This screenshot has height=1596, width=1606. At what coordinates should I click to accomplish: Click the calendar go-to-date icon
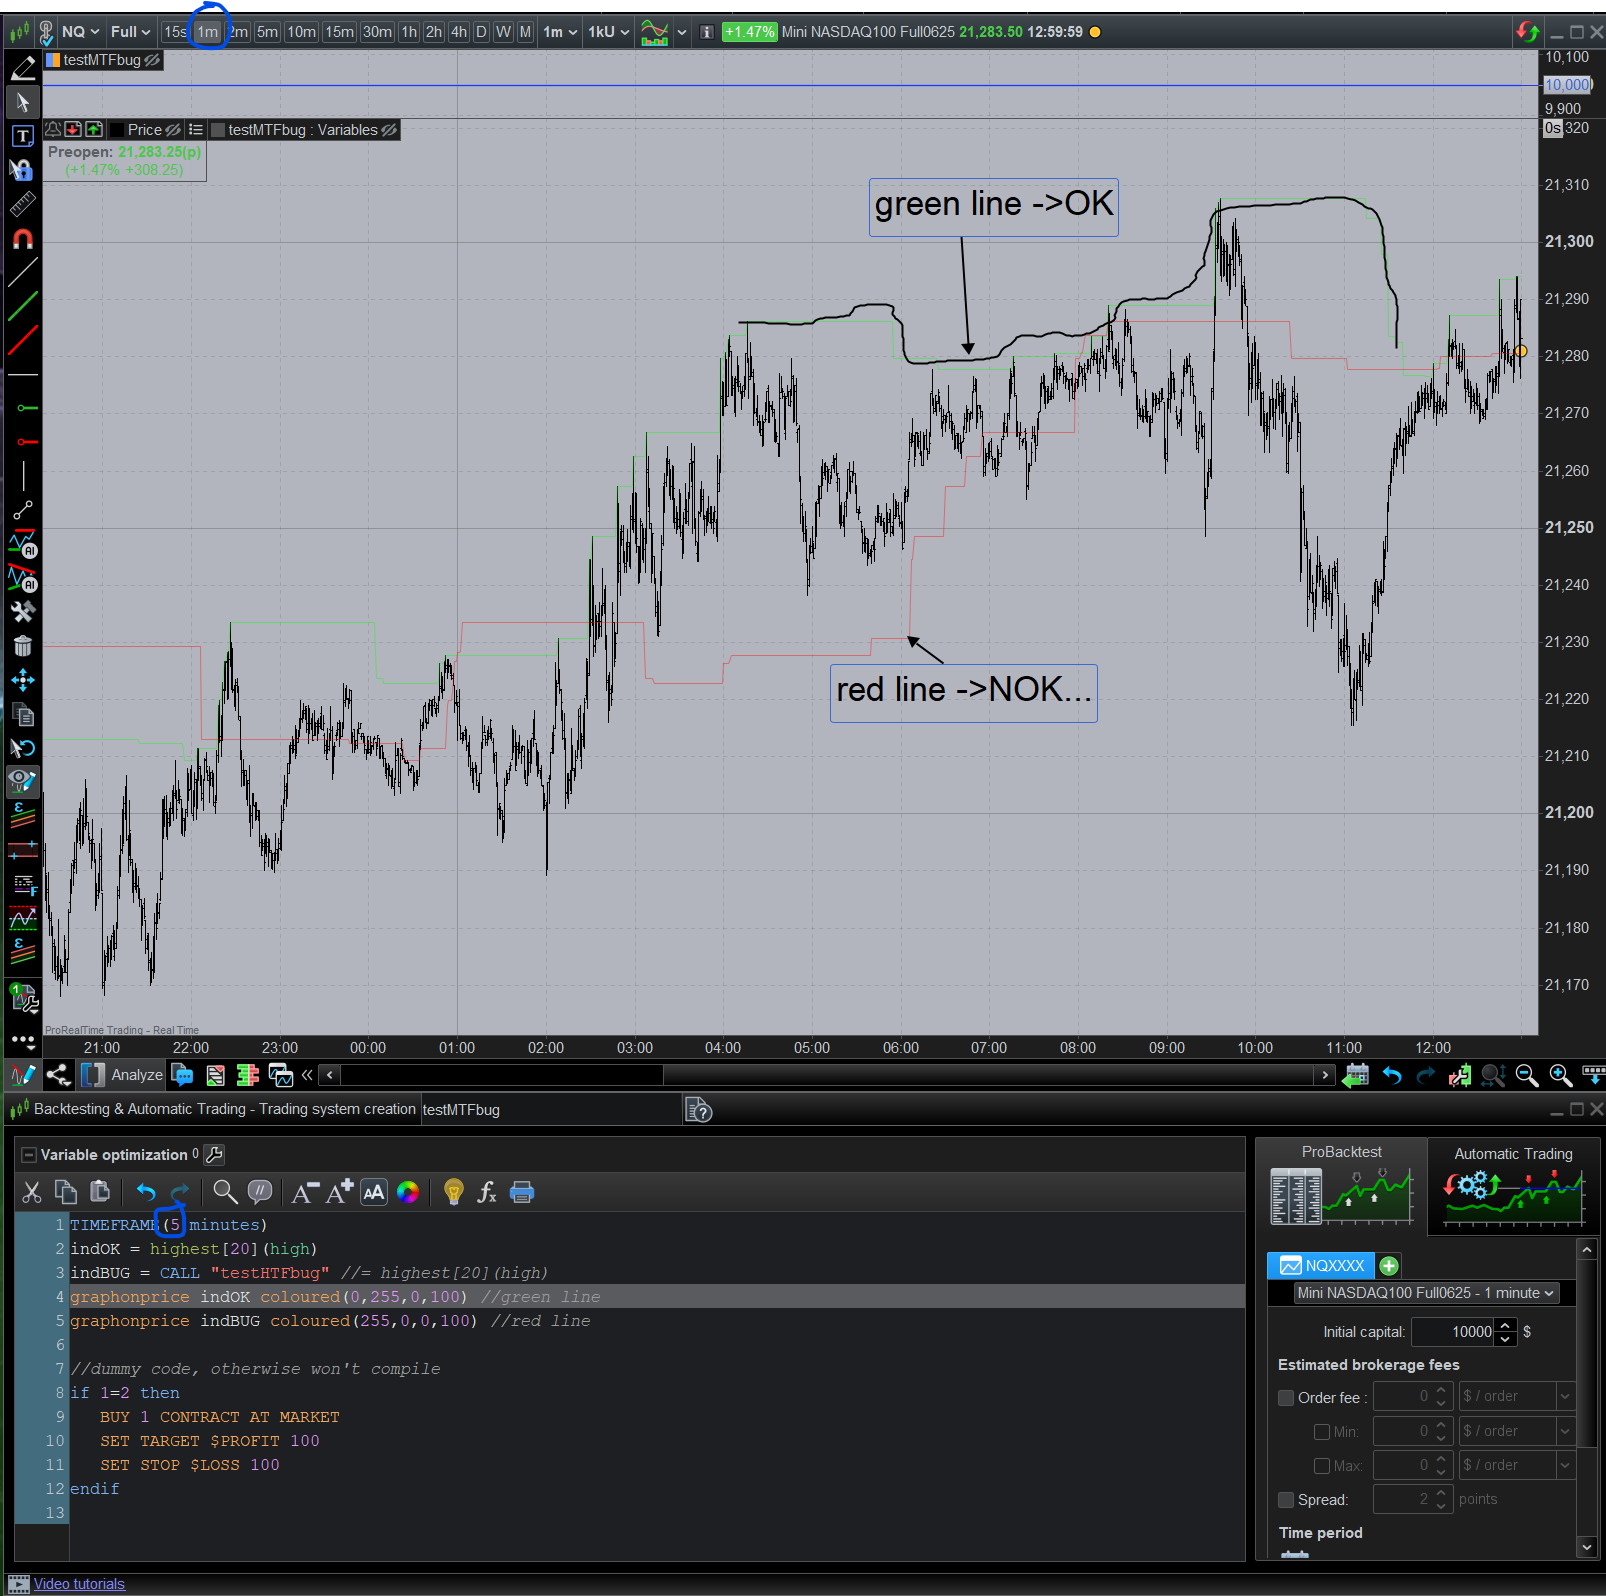1356,1075
